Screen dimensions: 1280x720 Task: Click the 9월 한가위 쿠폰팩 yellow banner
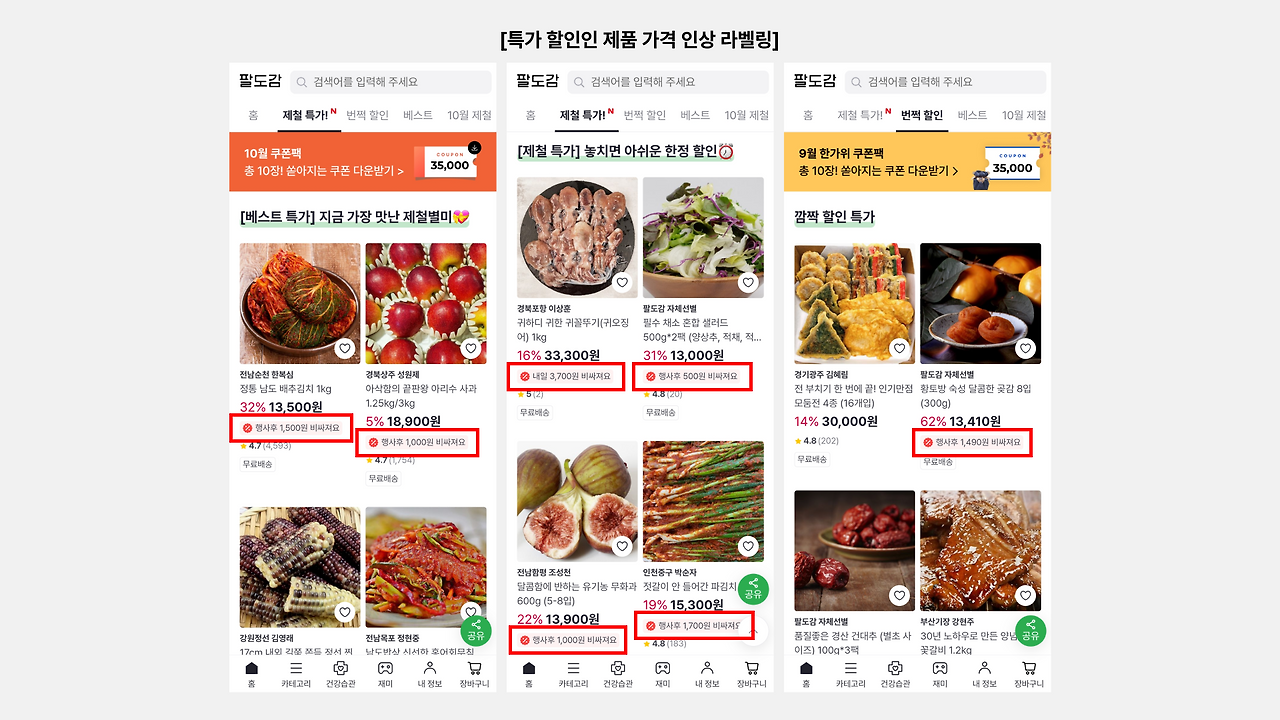tap(917, 162)
